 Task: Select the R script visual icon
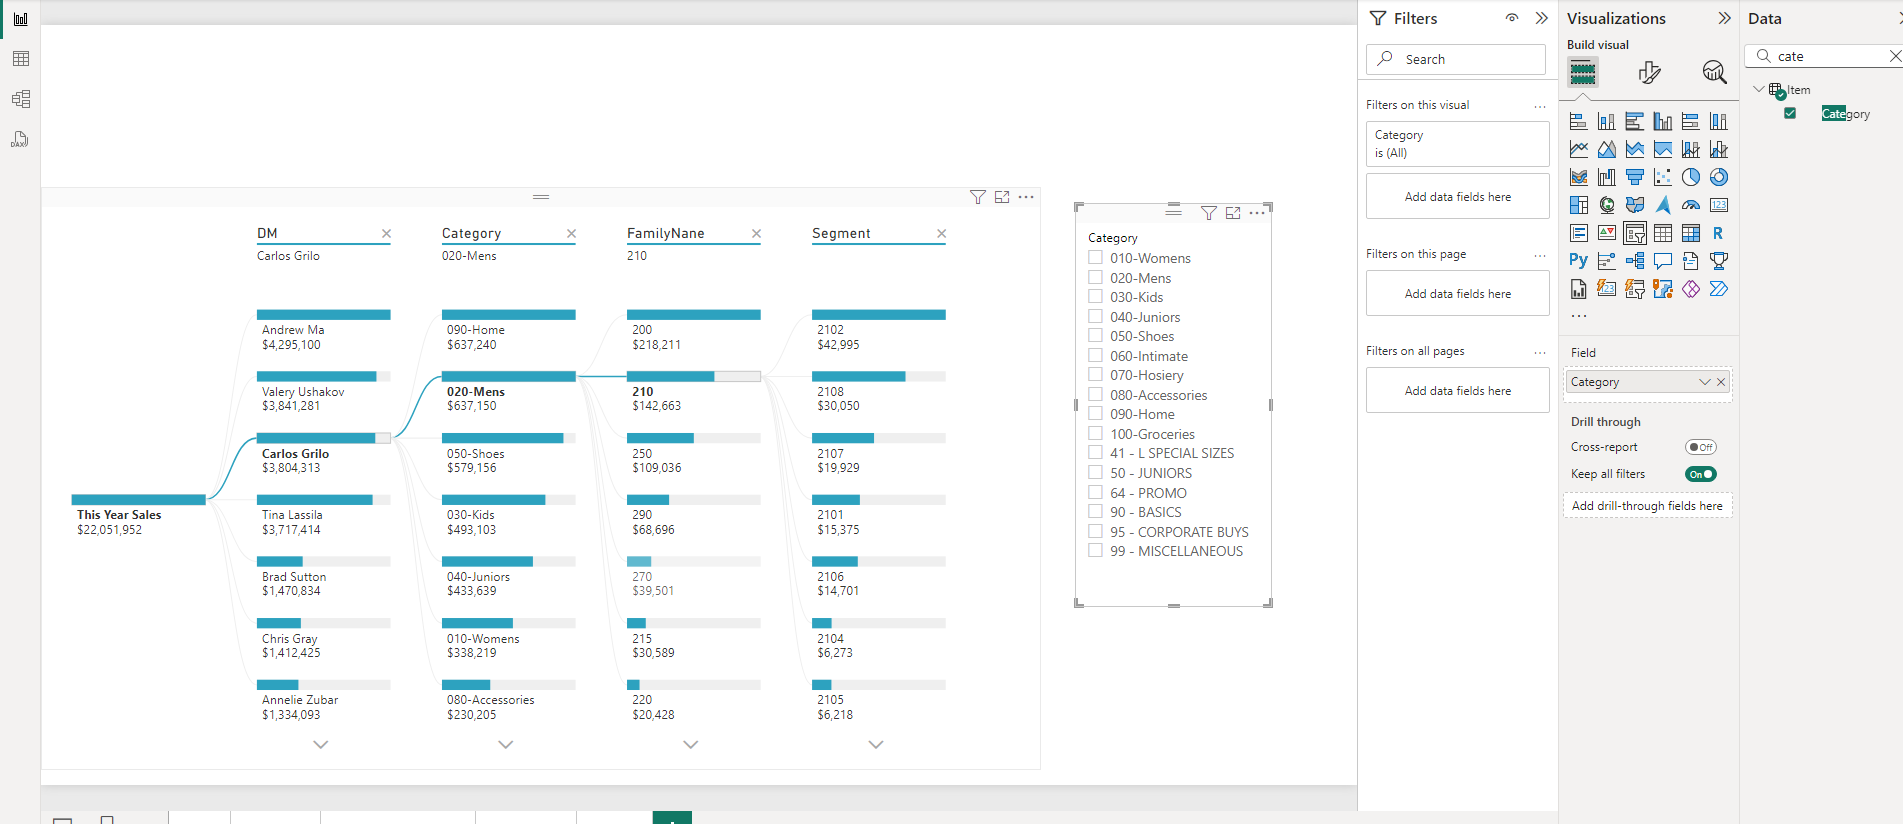(1718, 233)
